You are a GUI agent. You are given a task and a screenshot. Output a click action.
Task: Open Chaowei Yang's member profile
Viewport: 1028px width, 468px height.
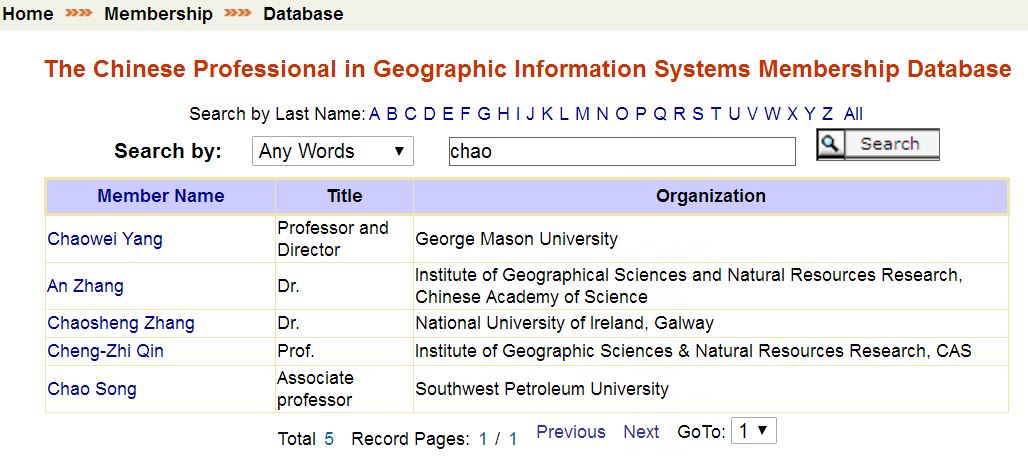105,239
